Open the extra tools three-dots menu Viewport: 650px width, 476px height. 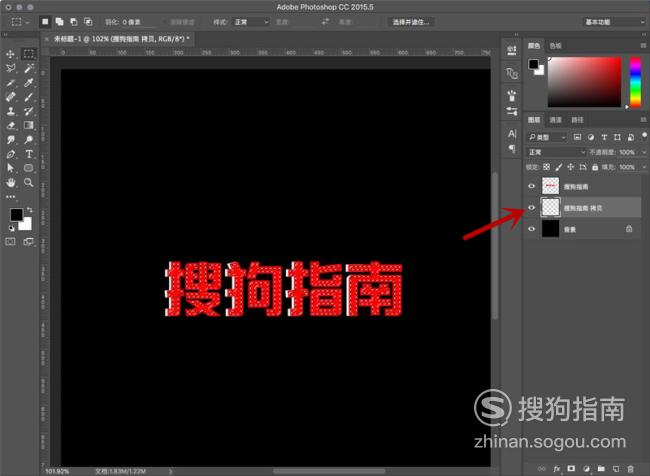10,197
